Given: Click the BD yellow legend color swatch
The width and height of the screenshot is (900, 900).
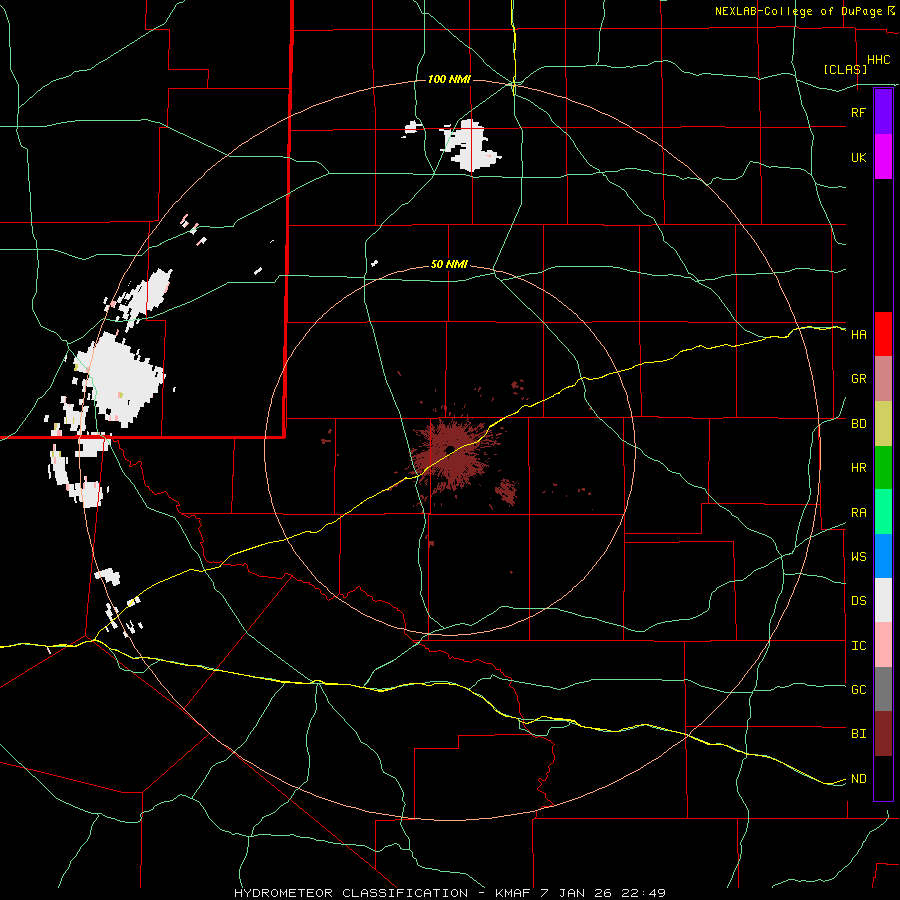Looking at the screenshot, I should pos(883,424).
